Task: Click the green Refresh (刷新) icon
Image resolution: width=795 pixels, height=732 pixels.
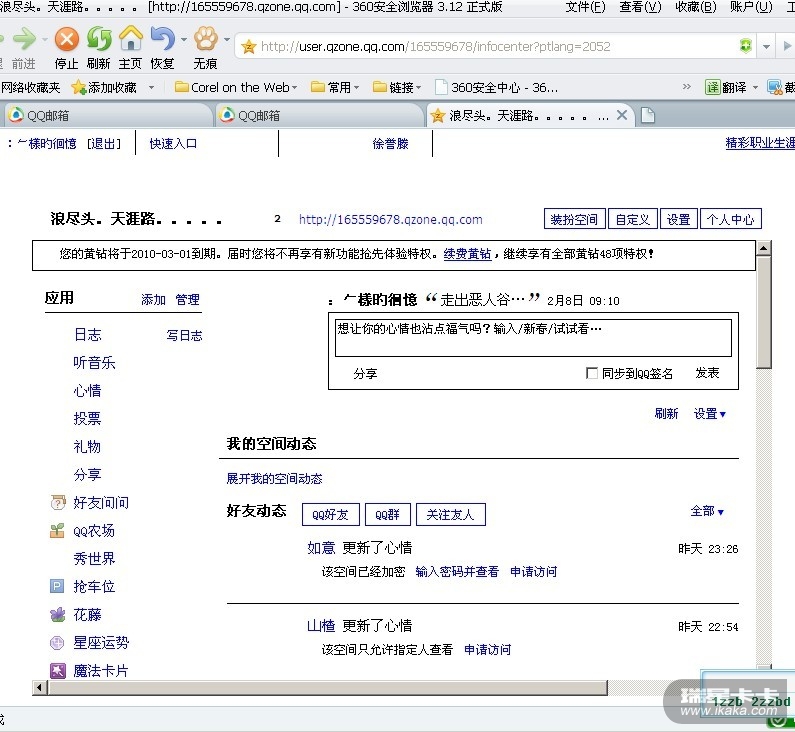Action: tap(99, 39)
